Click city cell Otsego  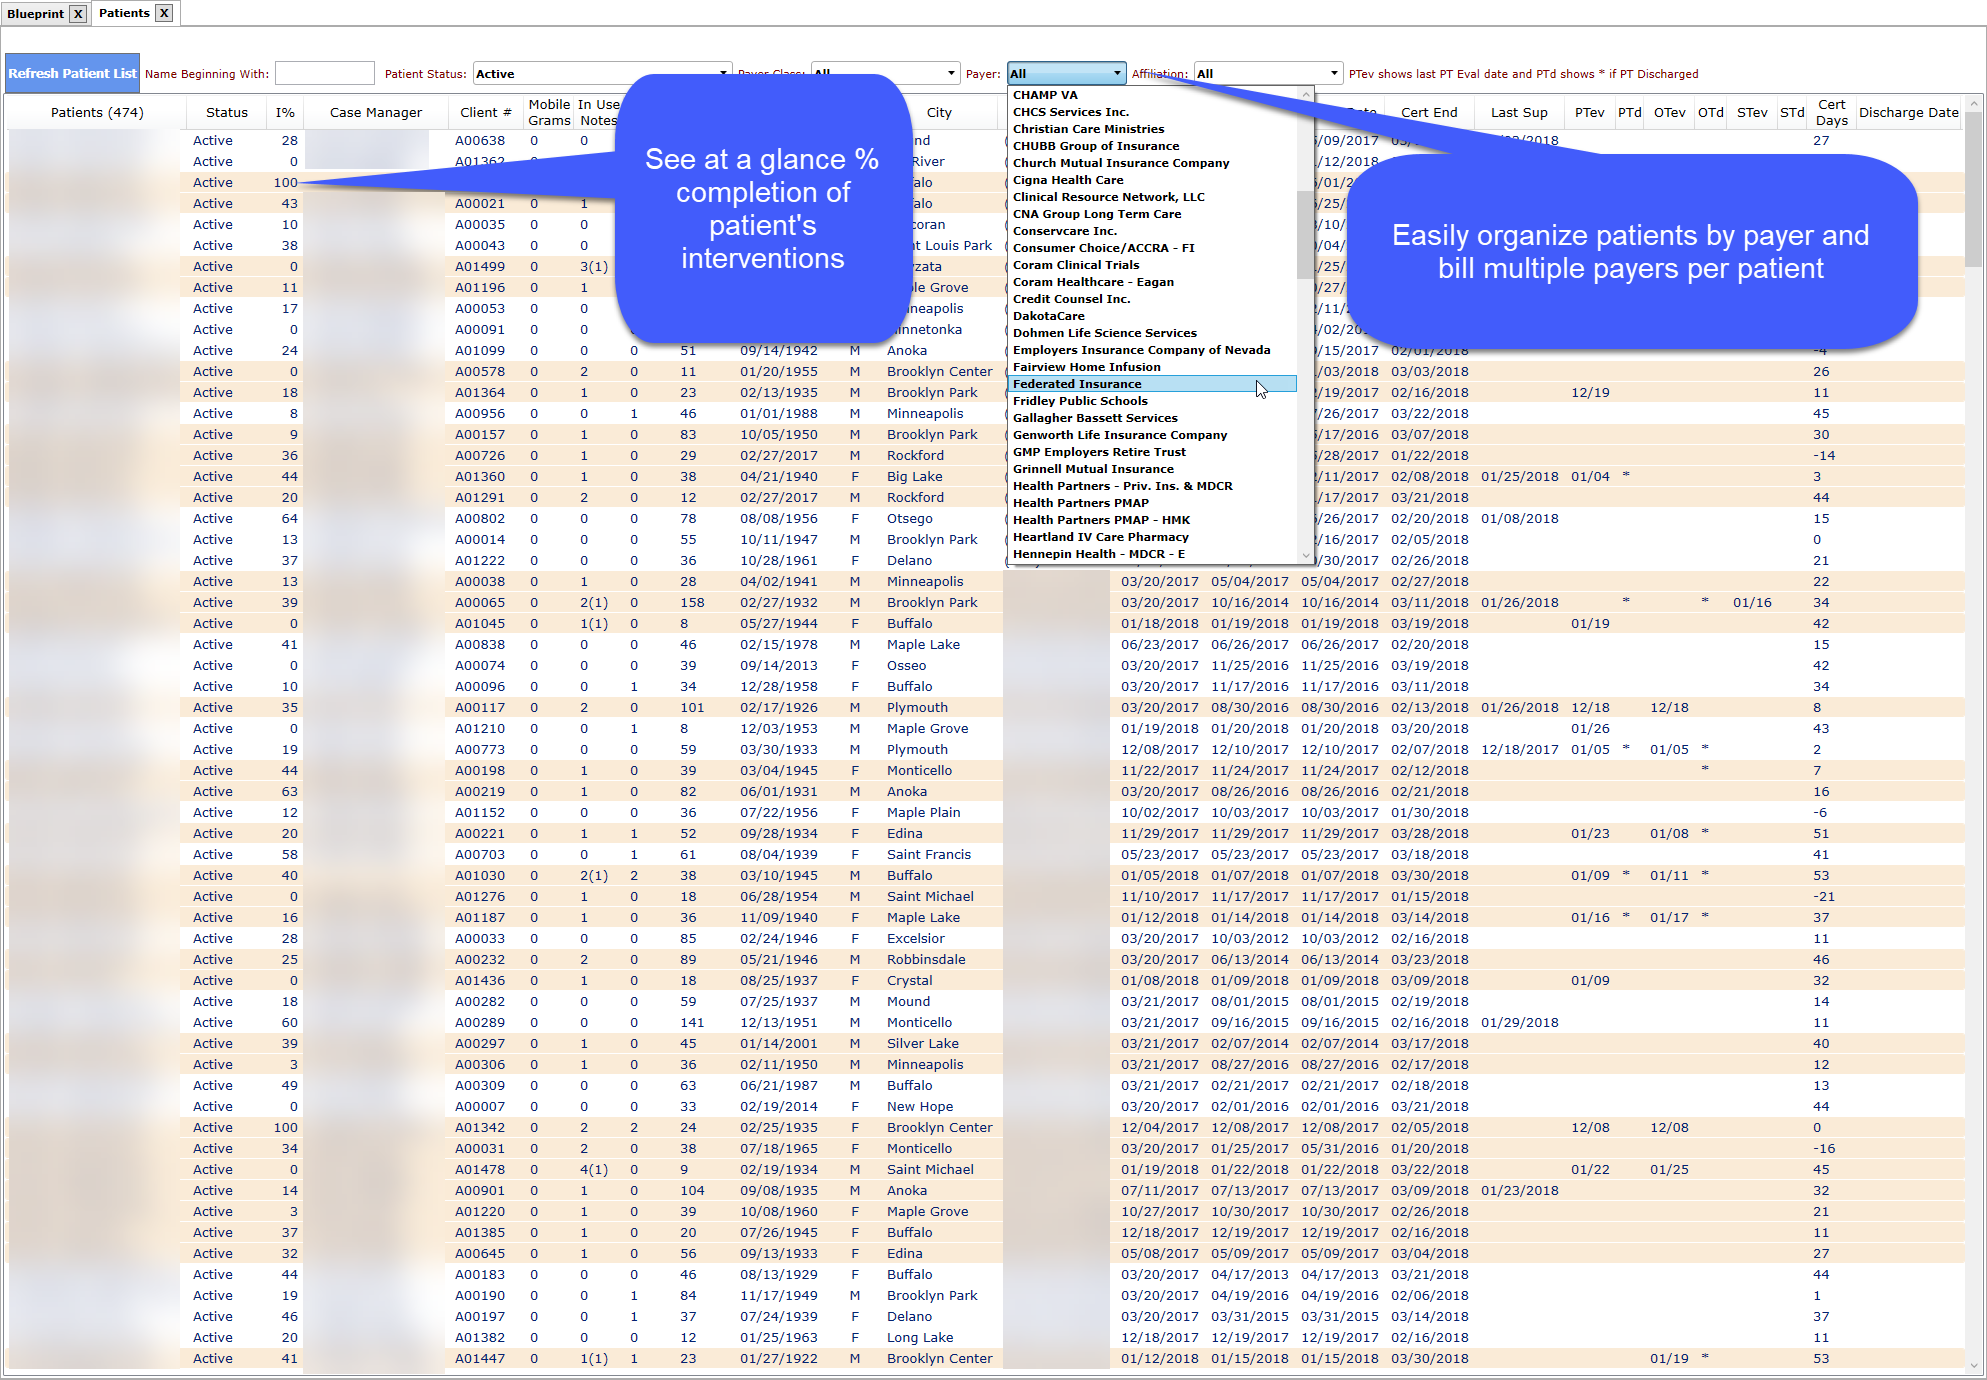click(x=909, y=519)
